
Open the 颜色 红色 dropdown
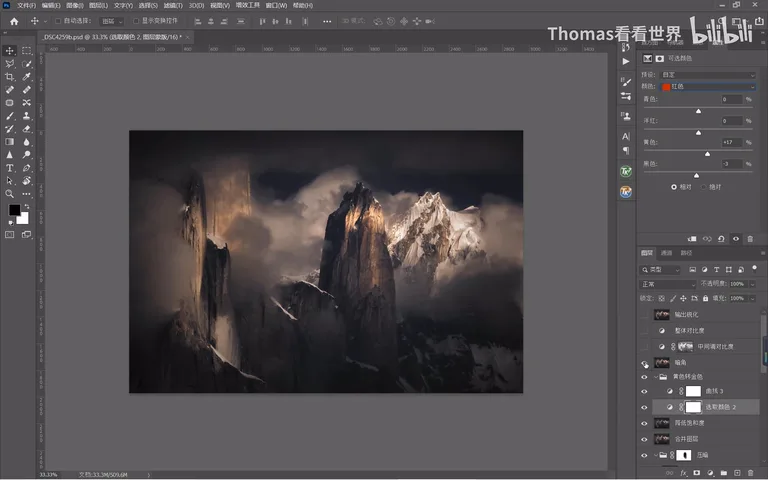coord(708,87)
